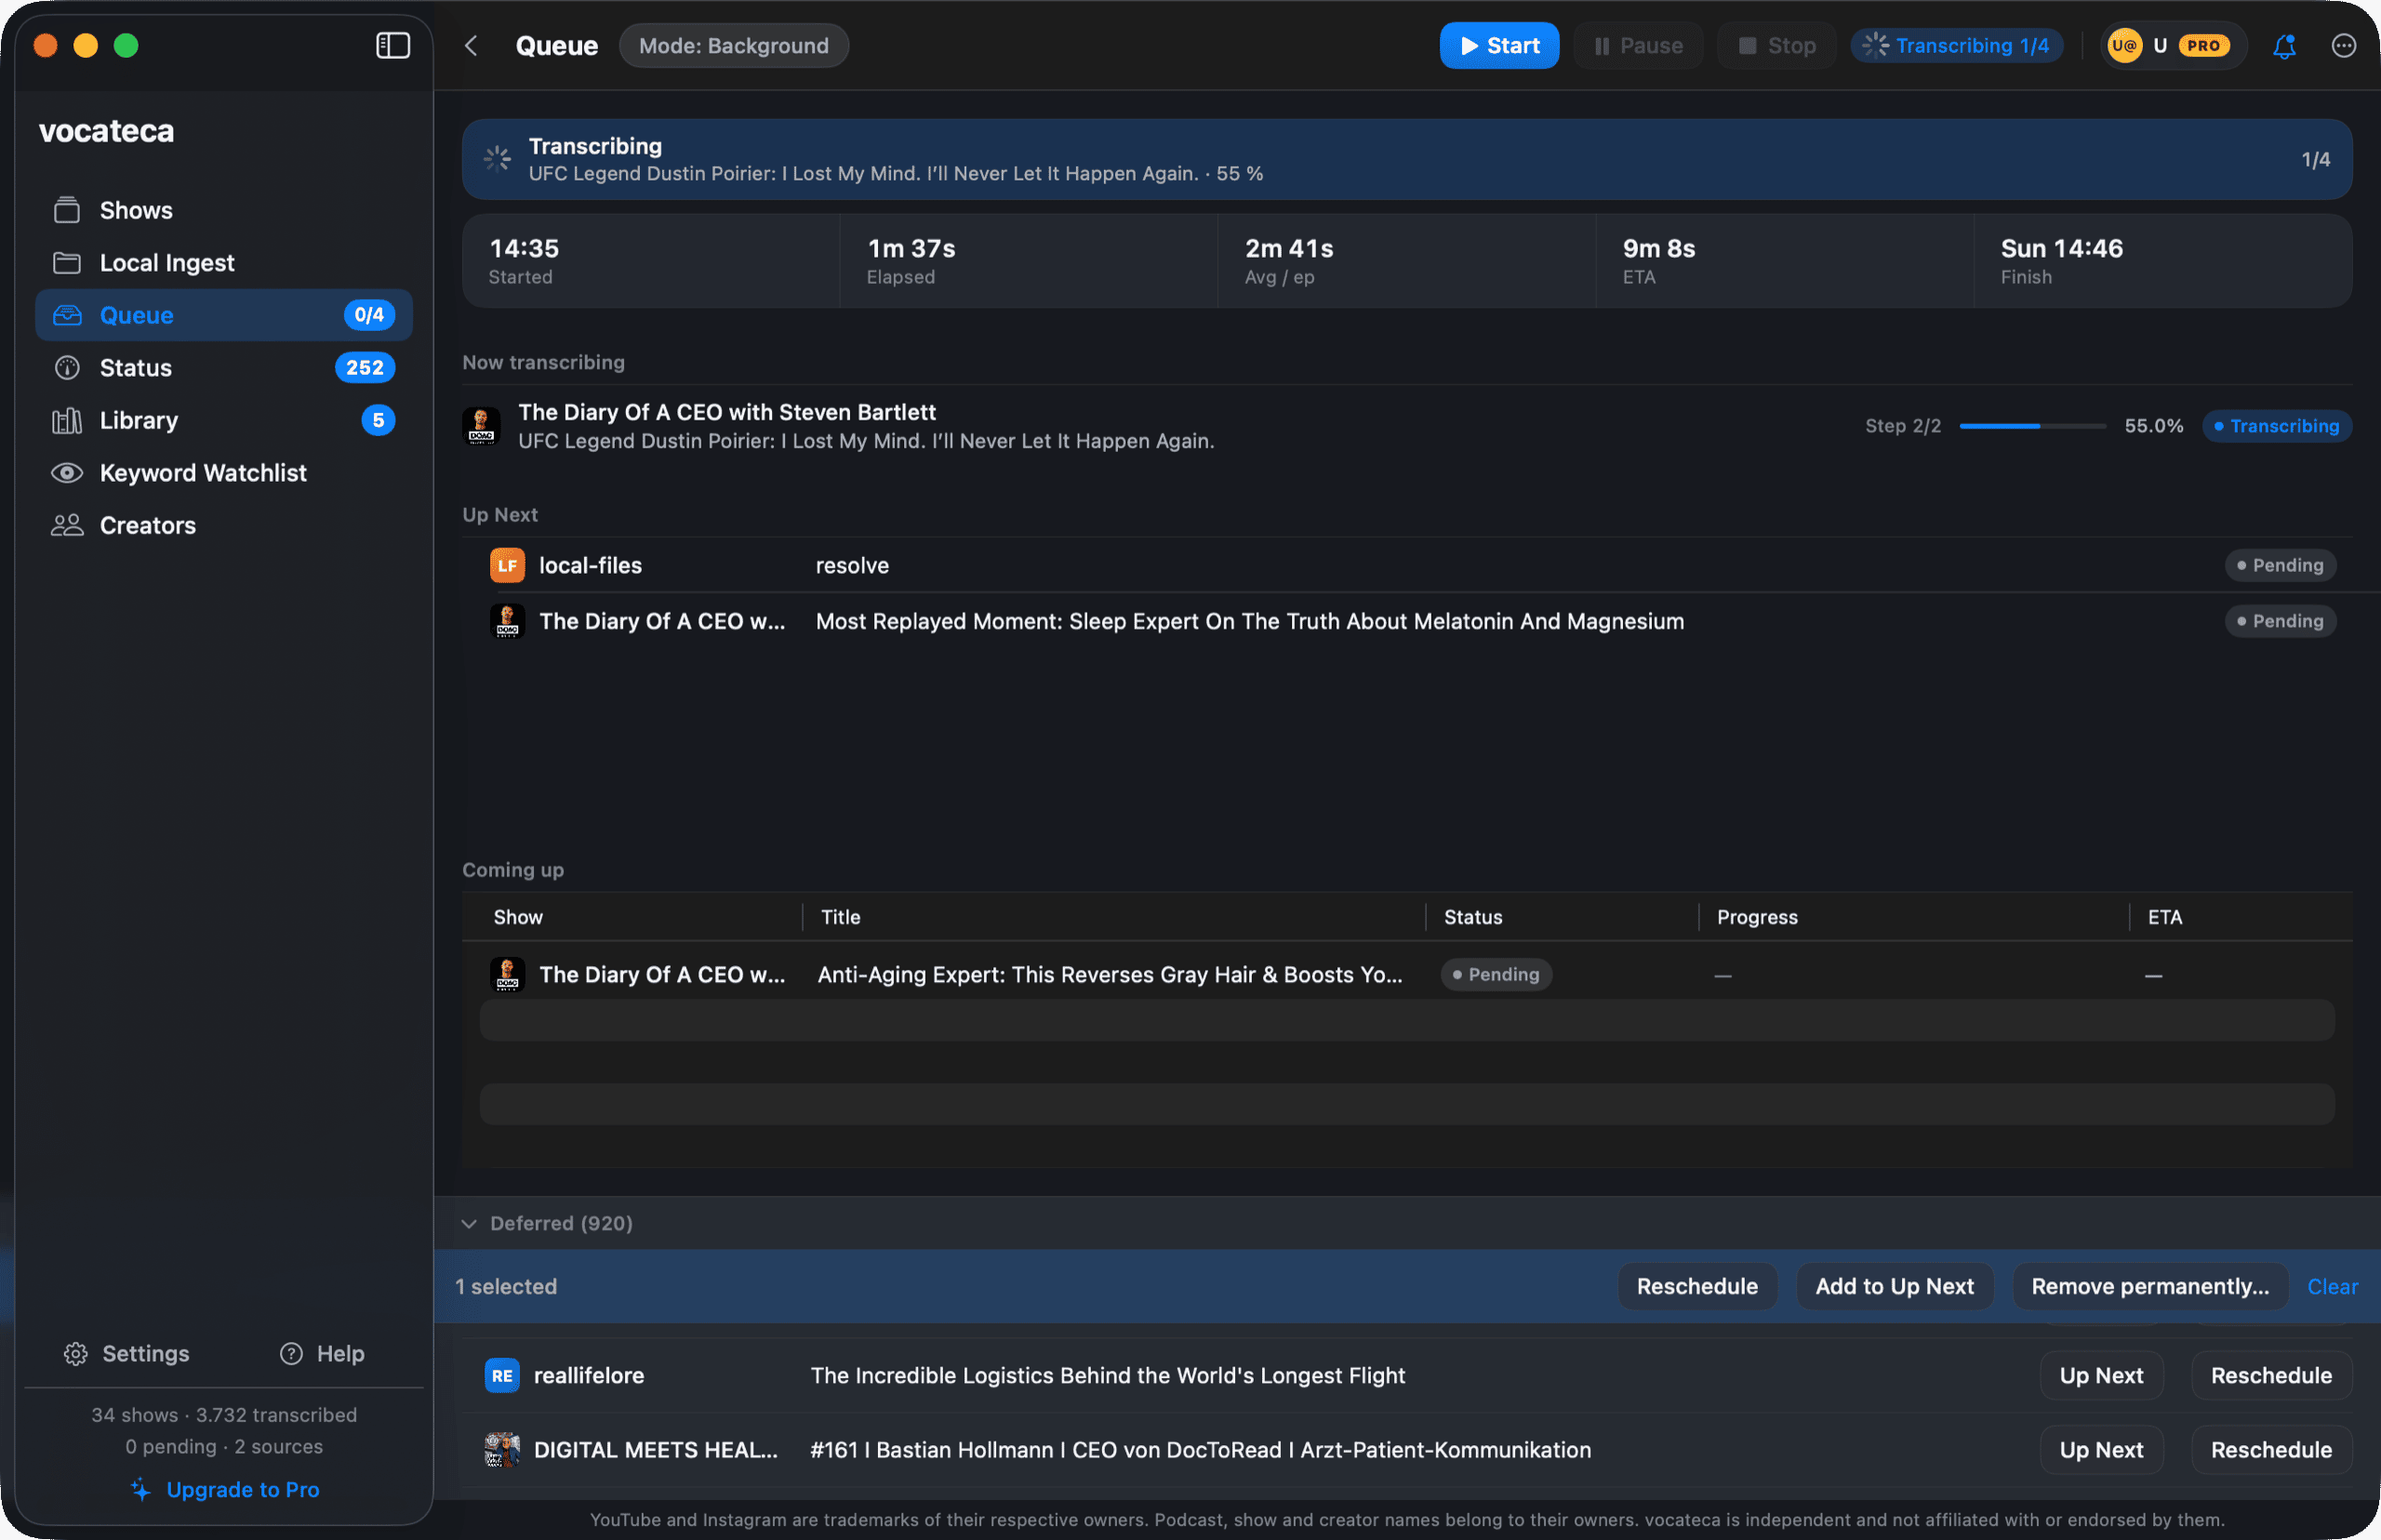2381x1540 pixels.
Task: Click Up Next for DIGITAL MEETS HEAL... row
Action: coord(2101,1449)
